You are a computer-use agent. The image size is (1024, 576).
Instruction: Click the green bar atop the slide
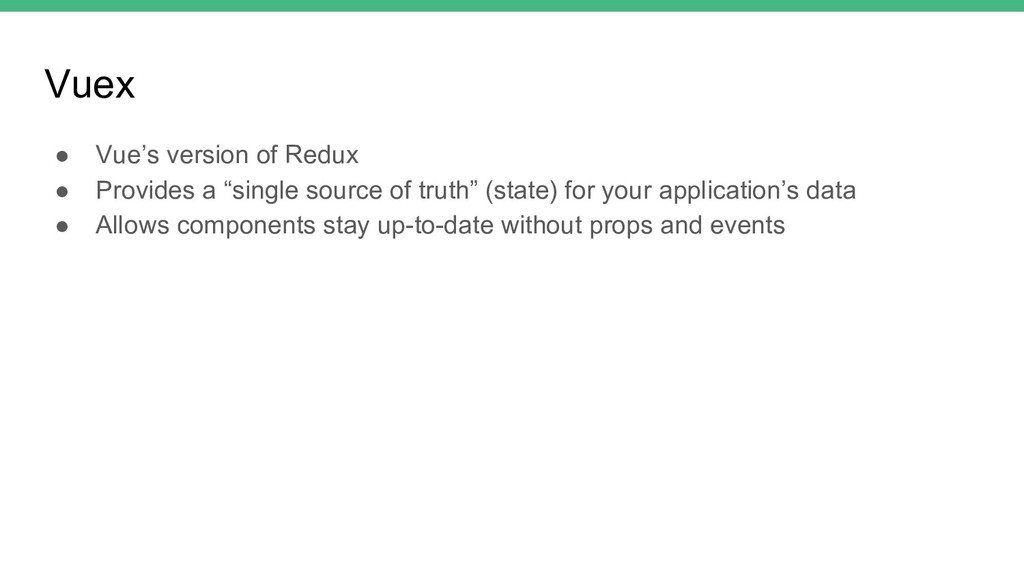[x=512, y=5]
